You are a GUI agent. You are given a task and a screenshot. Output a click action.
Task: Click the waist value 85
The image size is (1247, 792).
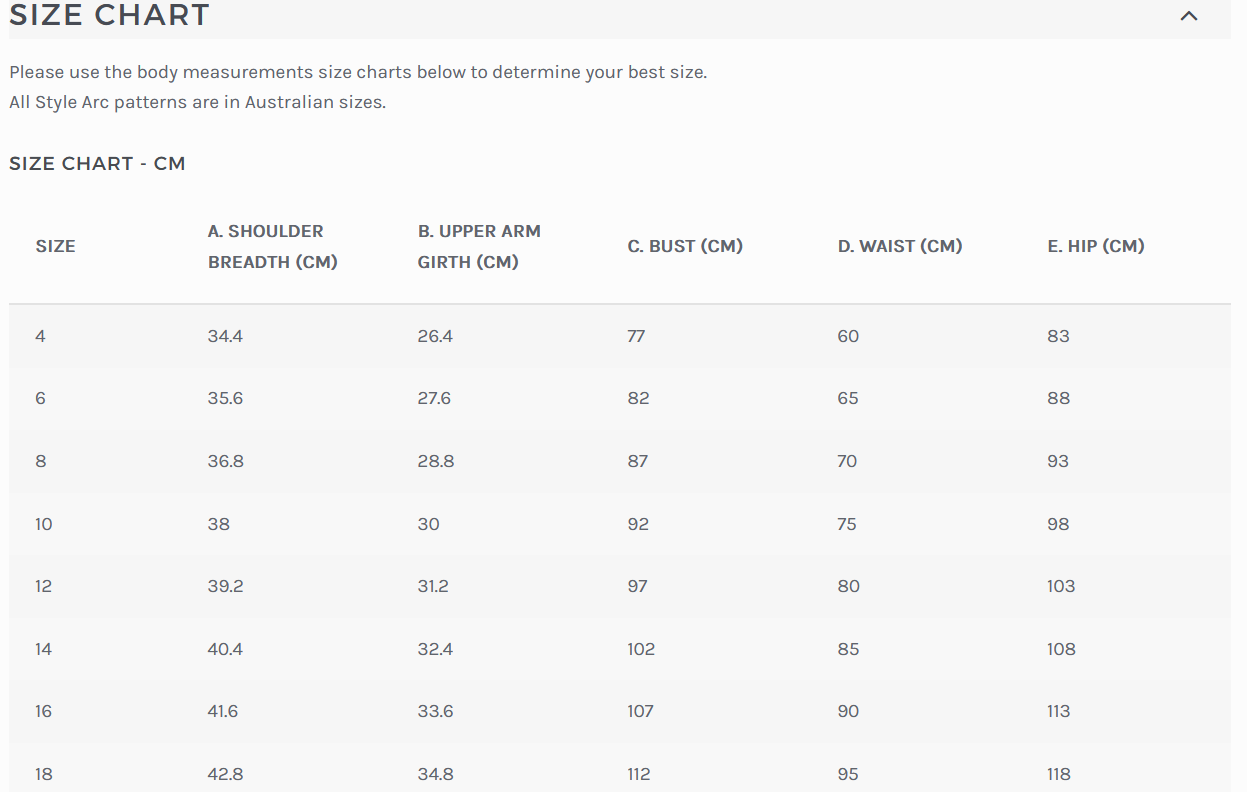(848, 649)
